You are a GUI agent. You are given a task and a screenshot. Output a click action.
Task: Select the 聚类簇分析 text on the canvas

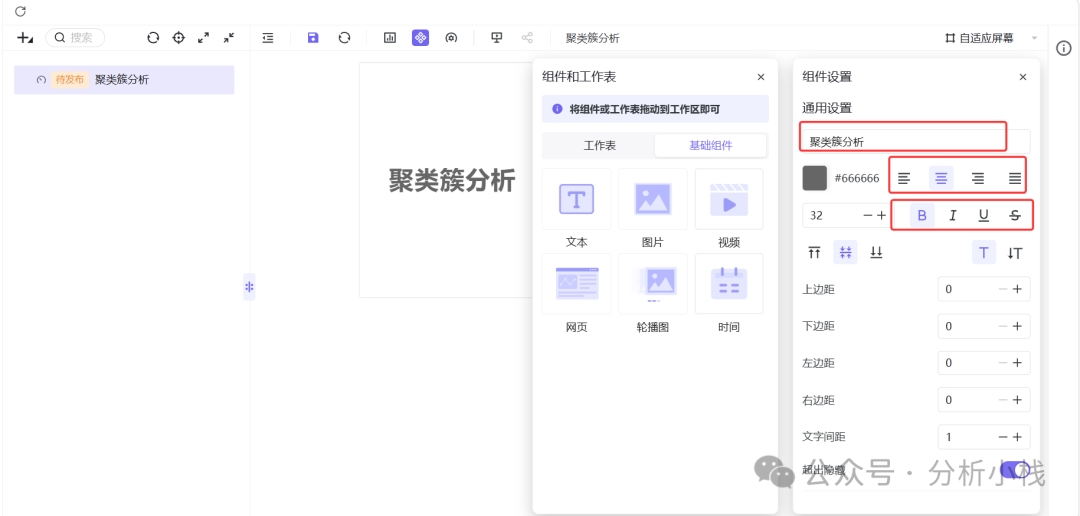point(452,181)
